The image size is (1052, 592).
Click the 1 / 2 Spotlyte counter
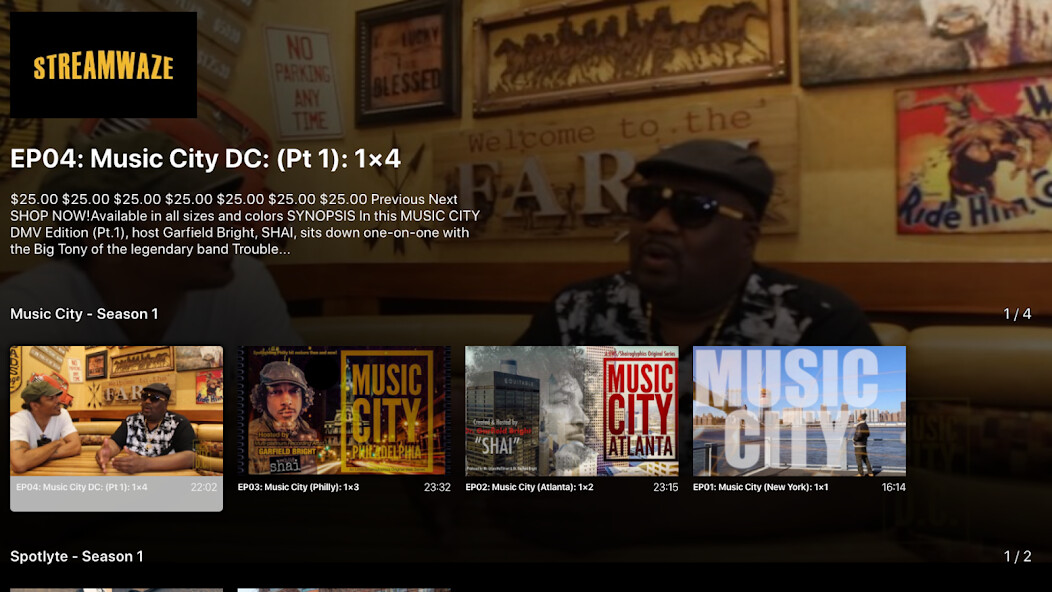pyautogui.click(x=1017, y=556)
